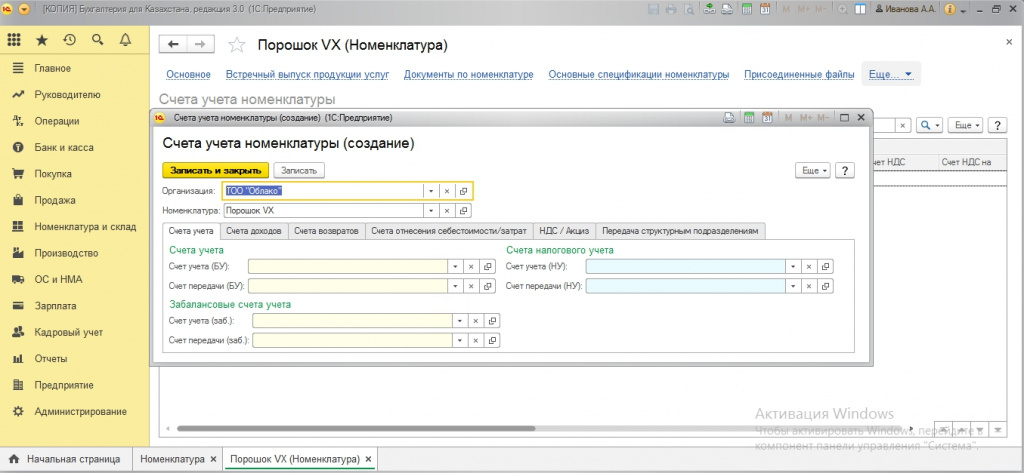1024x473 pixels.
Task: Get link icon in main title bar
Action: [x=710, y=9]
